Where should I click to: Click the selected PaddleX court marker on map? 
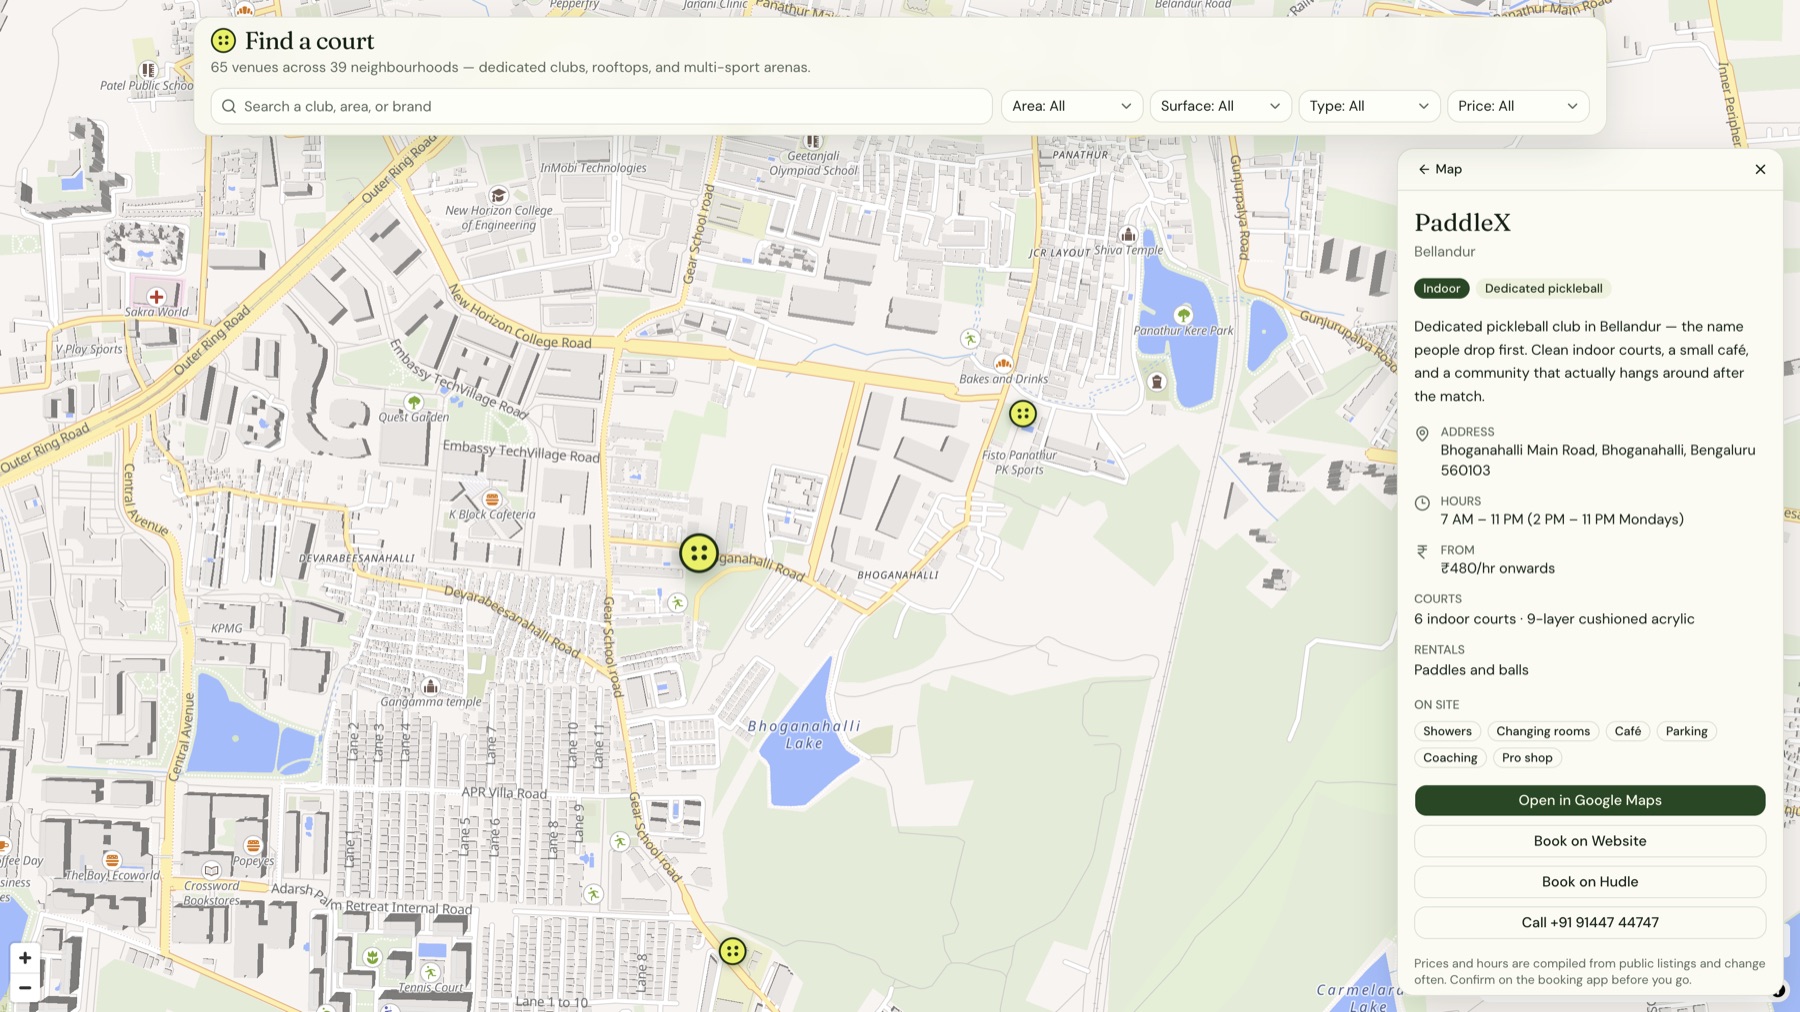699,553
